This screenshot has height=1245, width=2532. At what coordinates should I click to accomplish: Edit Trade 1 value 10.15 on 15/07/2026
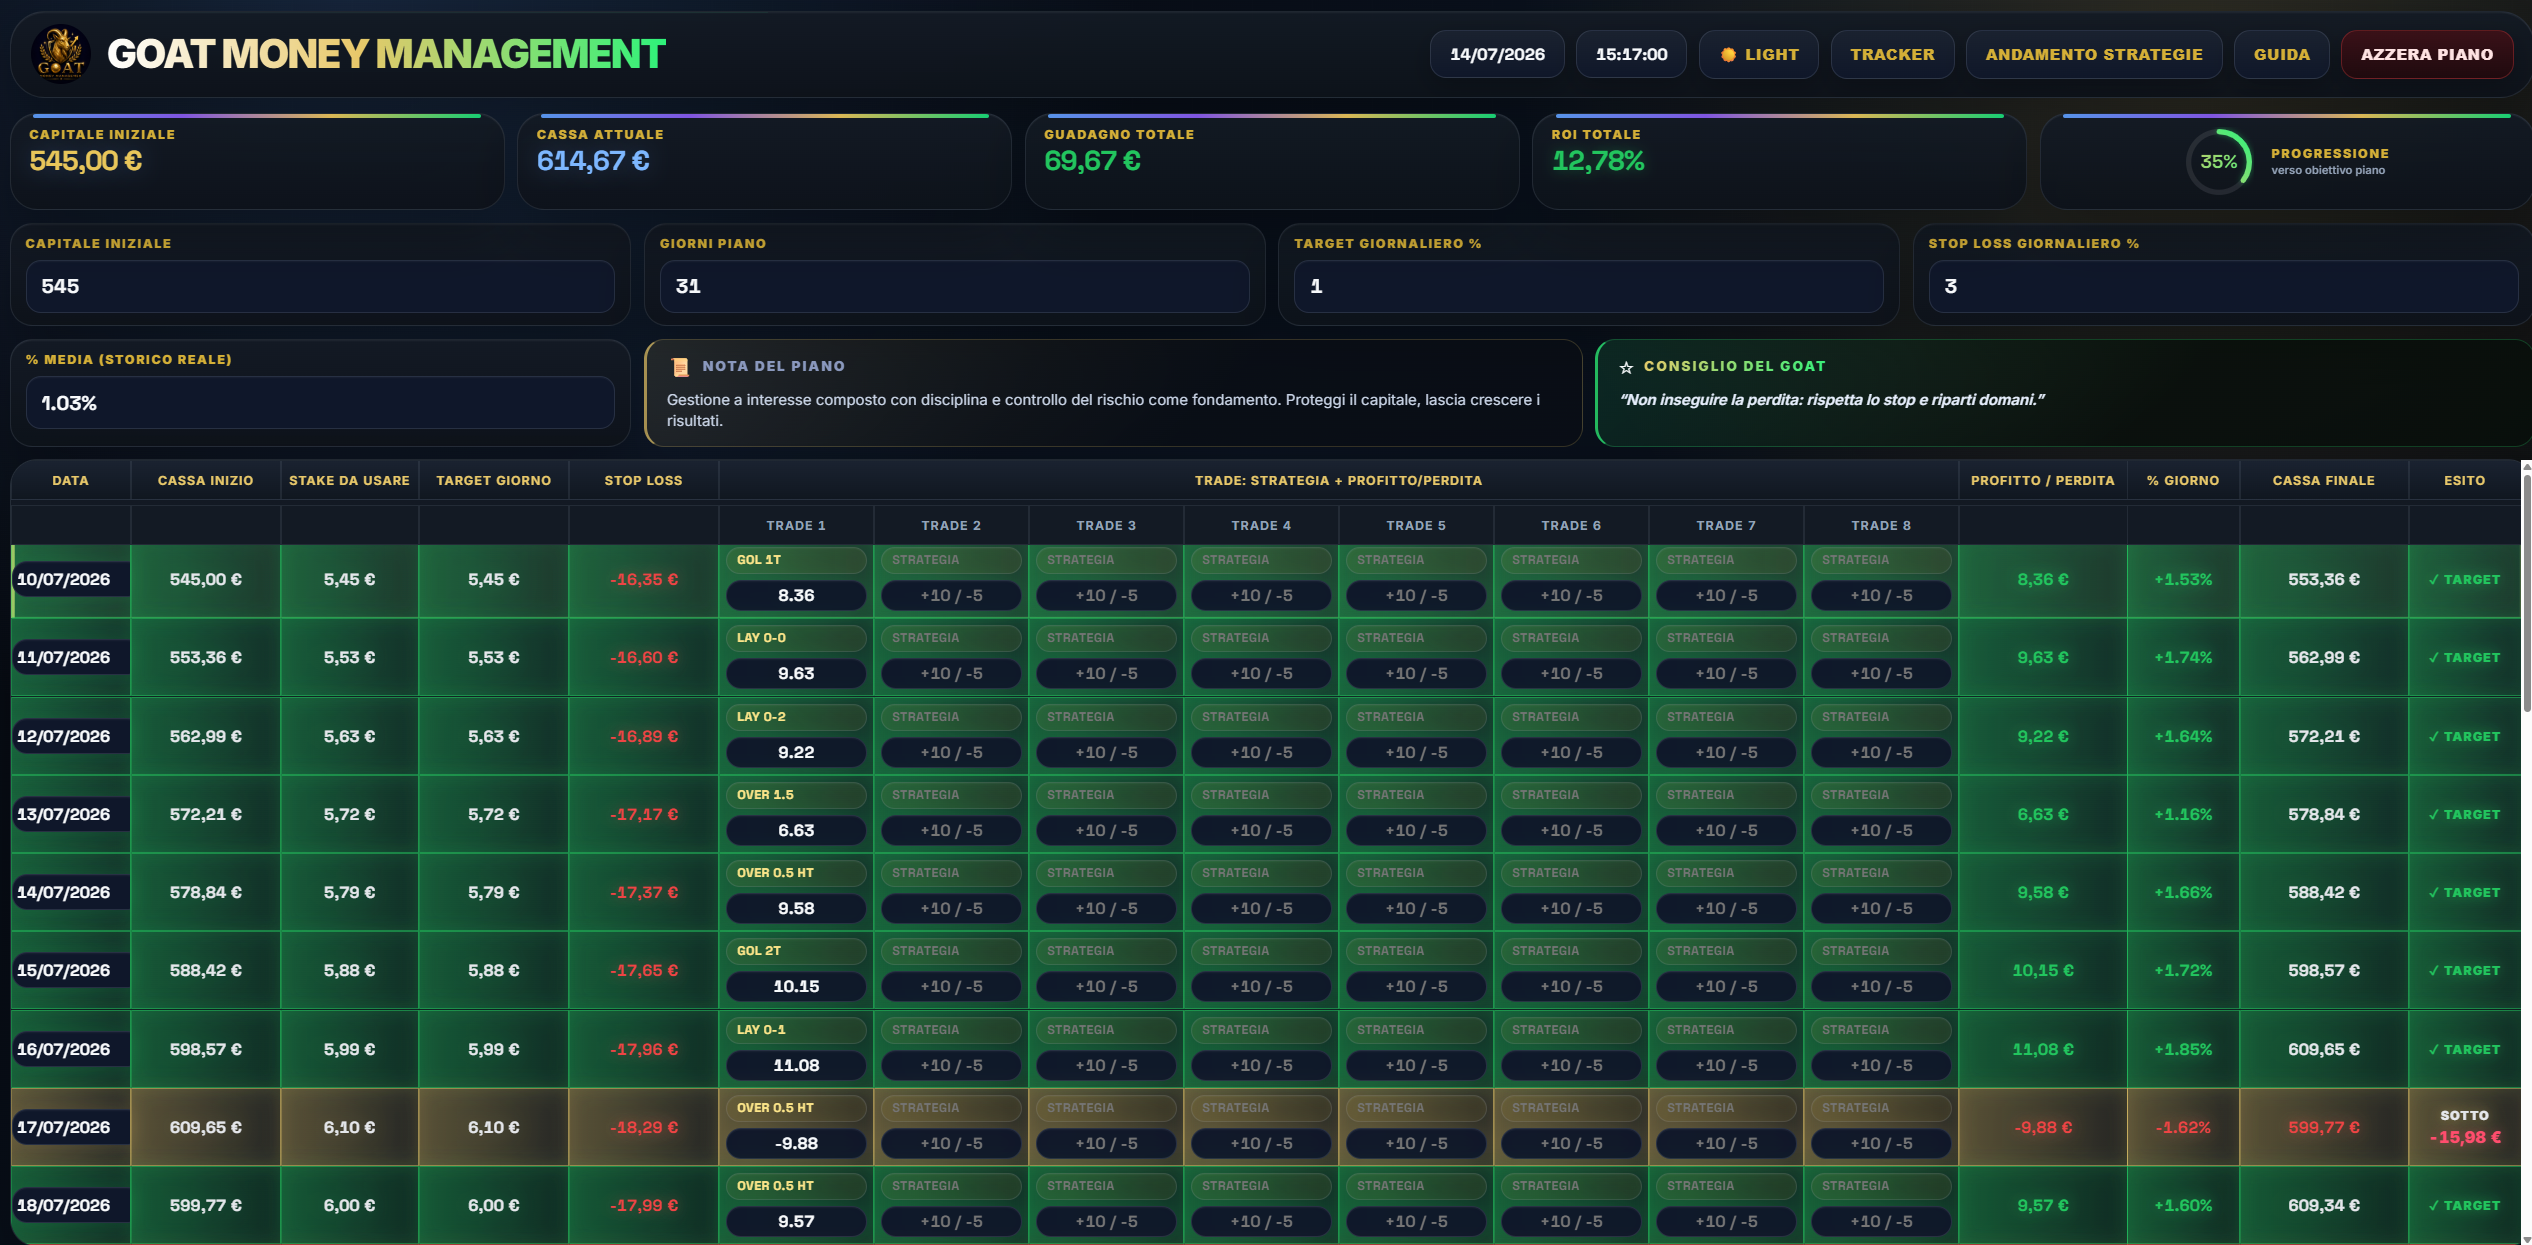coord(796,987)
